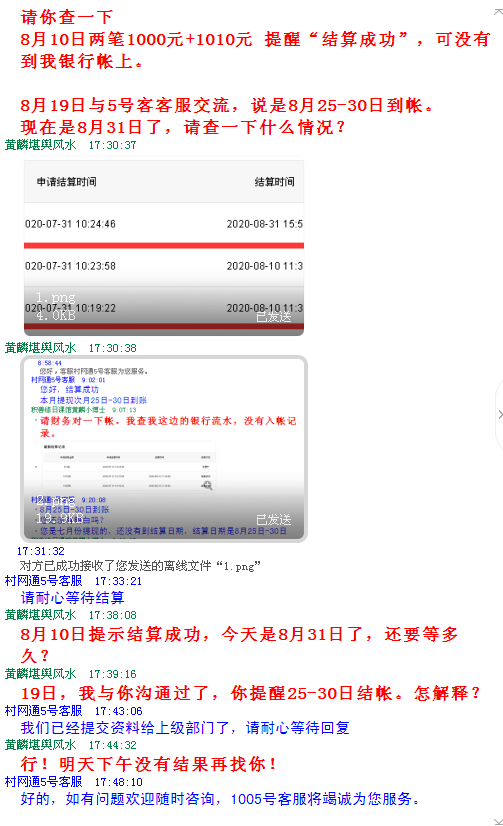Click message about submitting to 上级部门
Screen dimensions: 503x826
(x=185, y=728)
